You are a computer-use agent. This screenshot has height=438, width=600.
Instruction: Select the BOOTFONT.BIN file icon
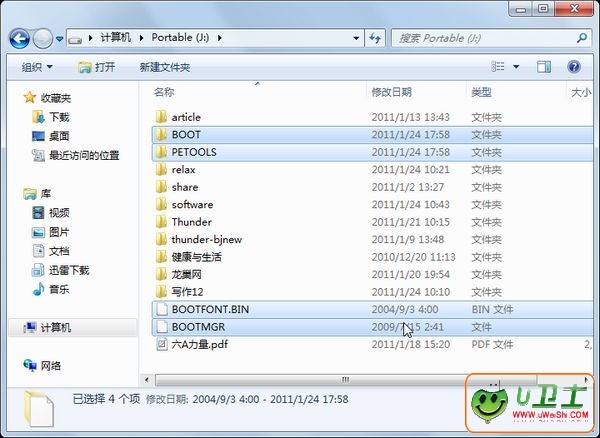[162, 309]
